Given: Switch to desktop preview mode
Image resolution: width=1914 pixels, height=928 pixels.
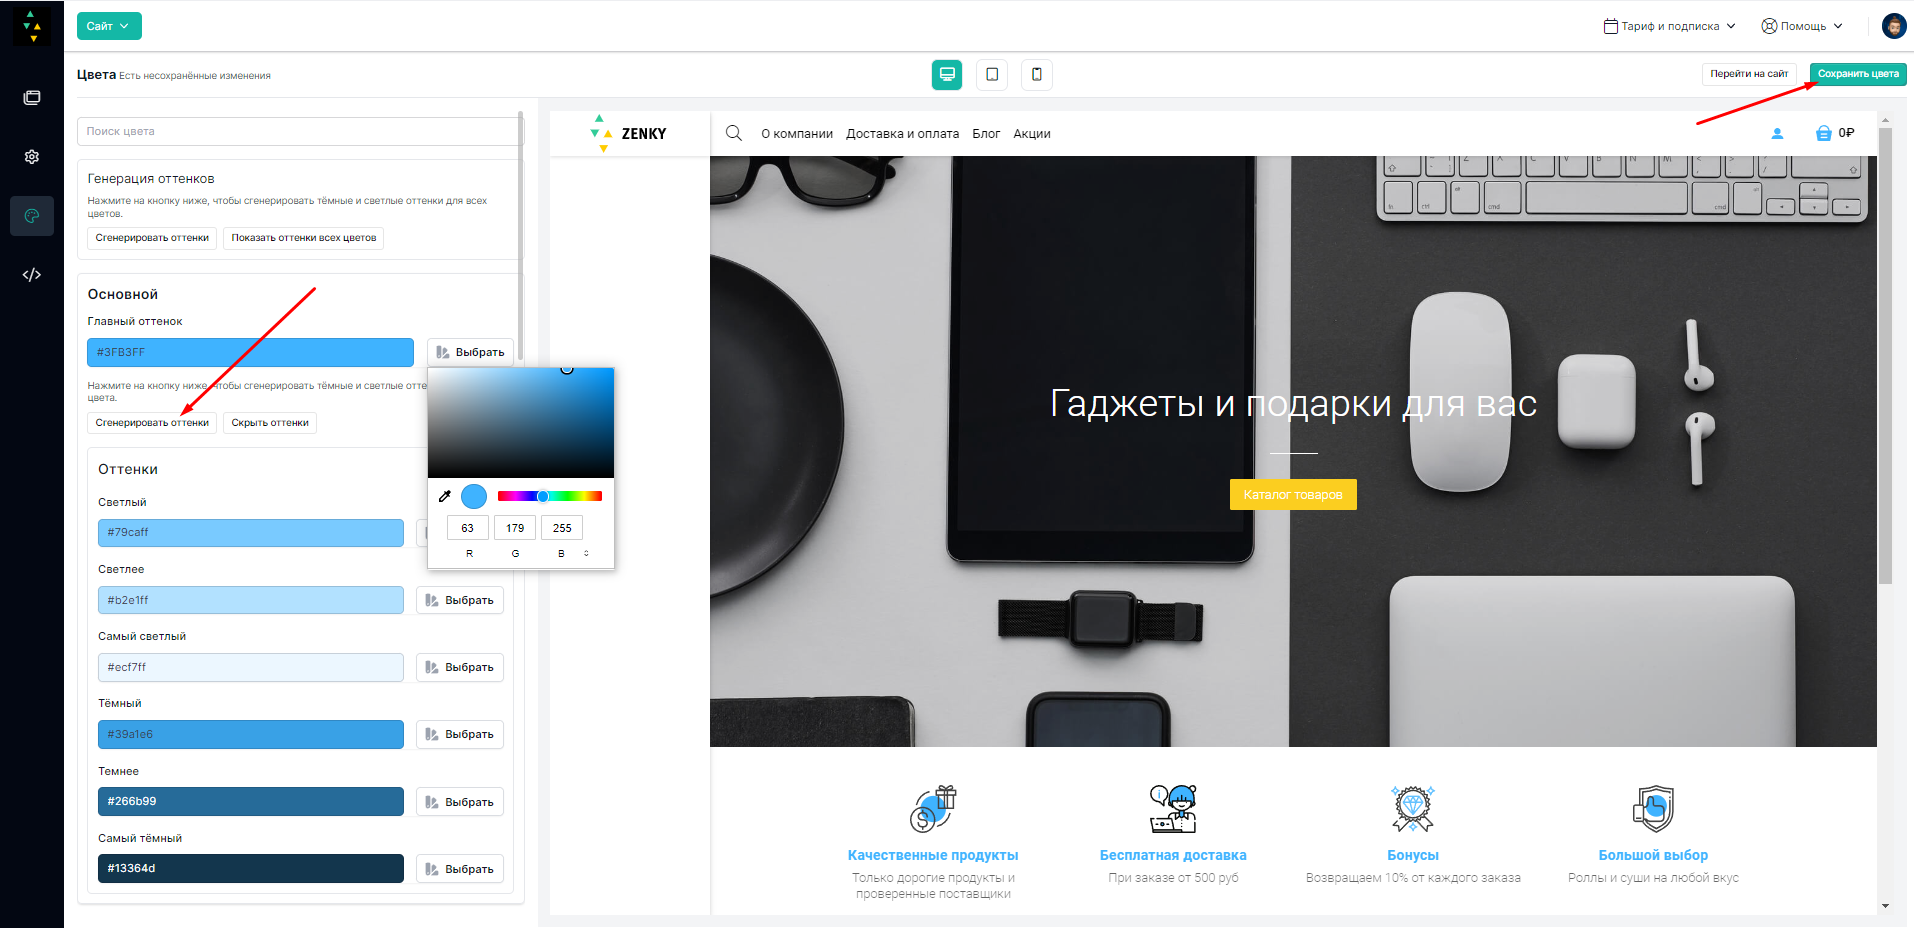Looking at the screenshot, I should click(x=946, y=75).
